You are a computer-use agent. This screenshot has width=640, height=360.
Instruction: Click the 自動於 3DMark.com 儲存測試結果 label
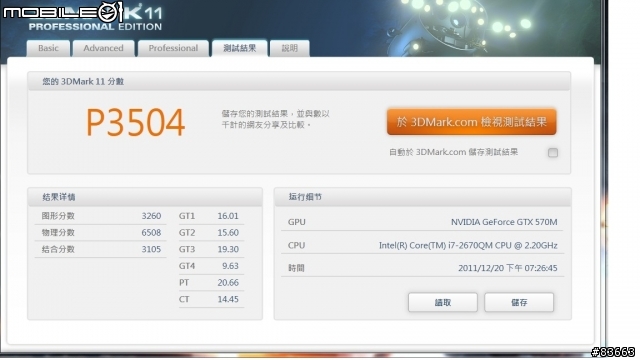(x=453, y=152)
